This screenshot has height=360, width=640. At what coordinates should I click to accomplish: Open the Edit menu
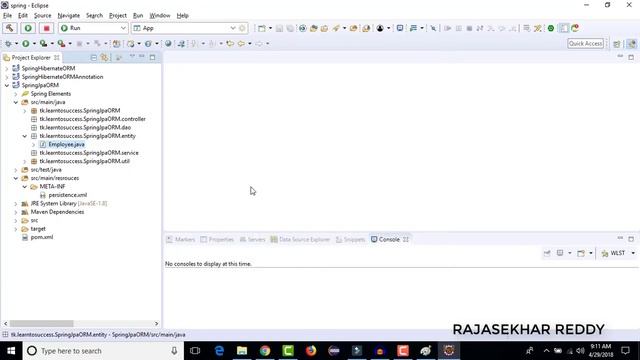(x=23, y=16)
